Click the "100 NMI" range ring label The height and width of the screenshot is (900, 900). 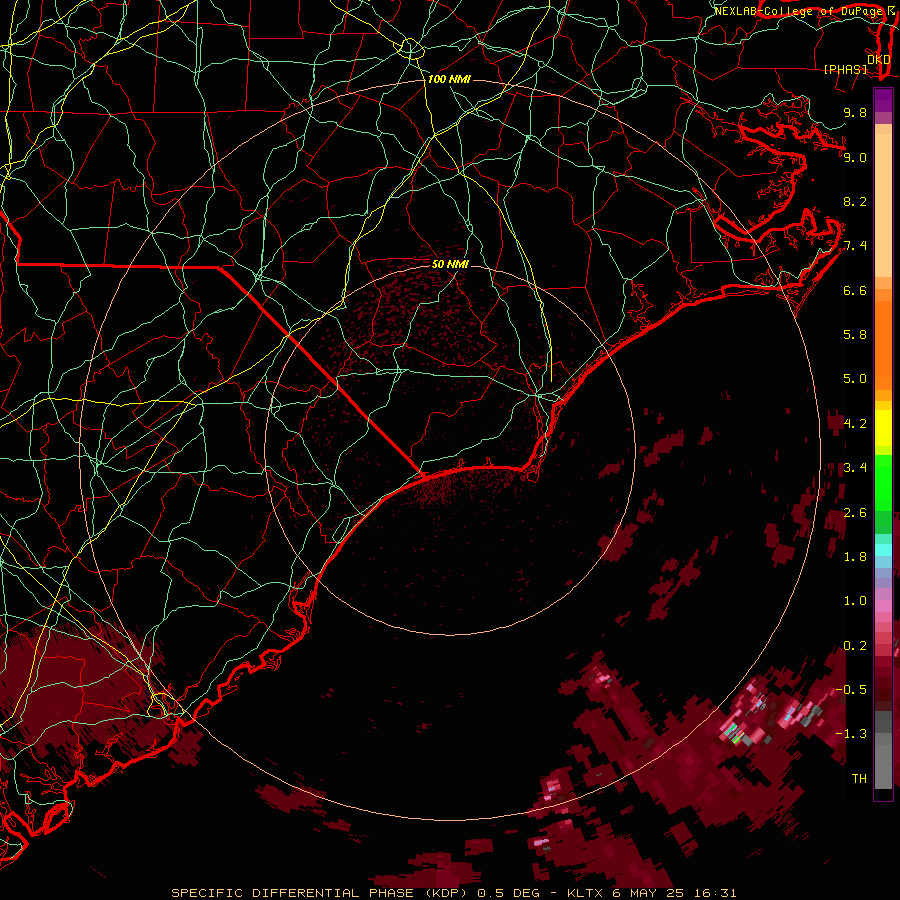pos(449,79)
